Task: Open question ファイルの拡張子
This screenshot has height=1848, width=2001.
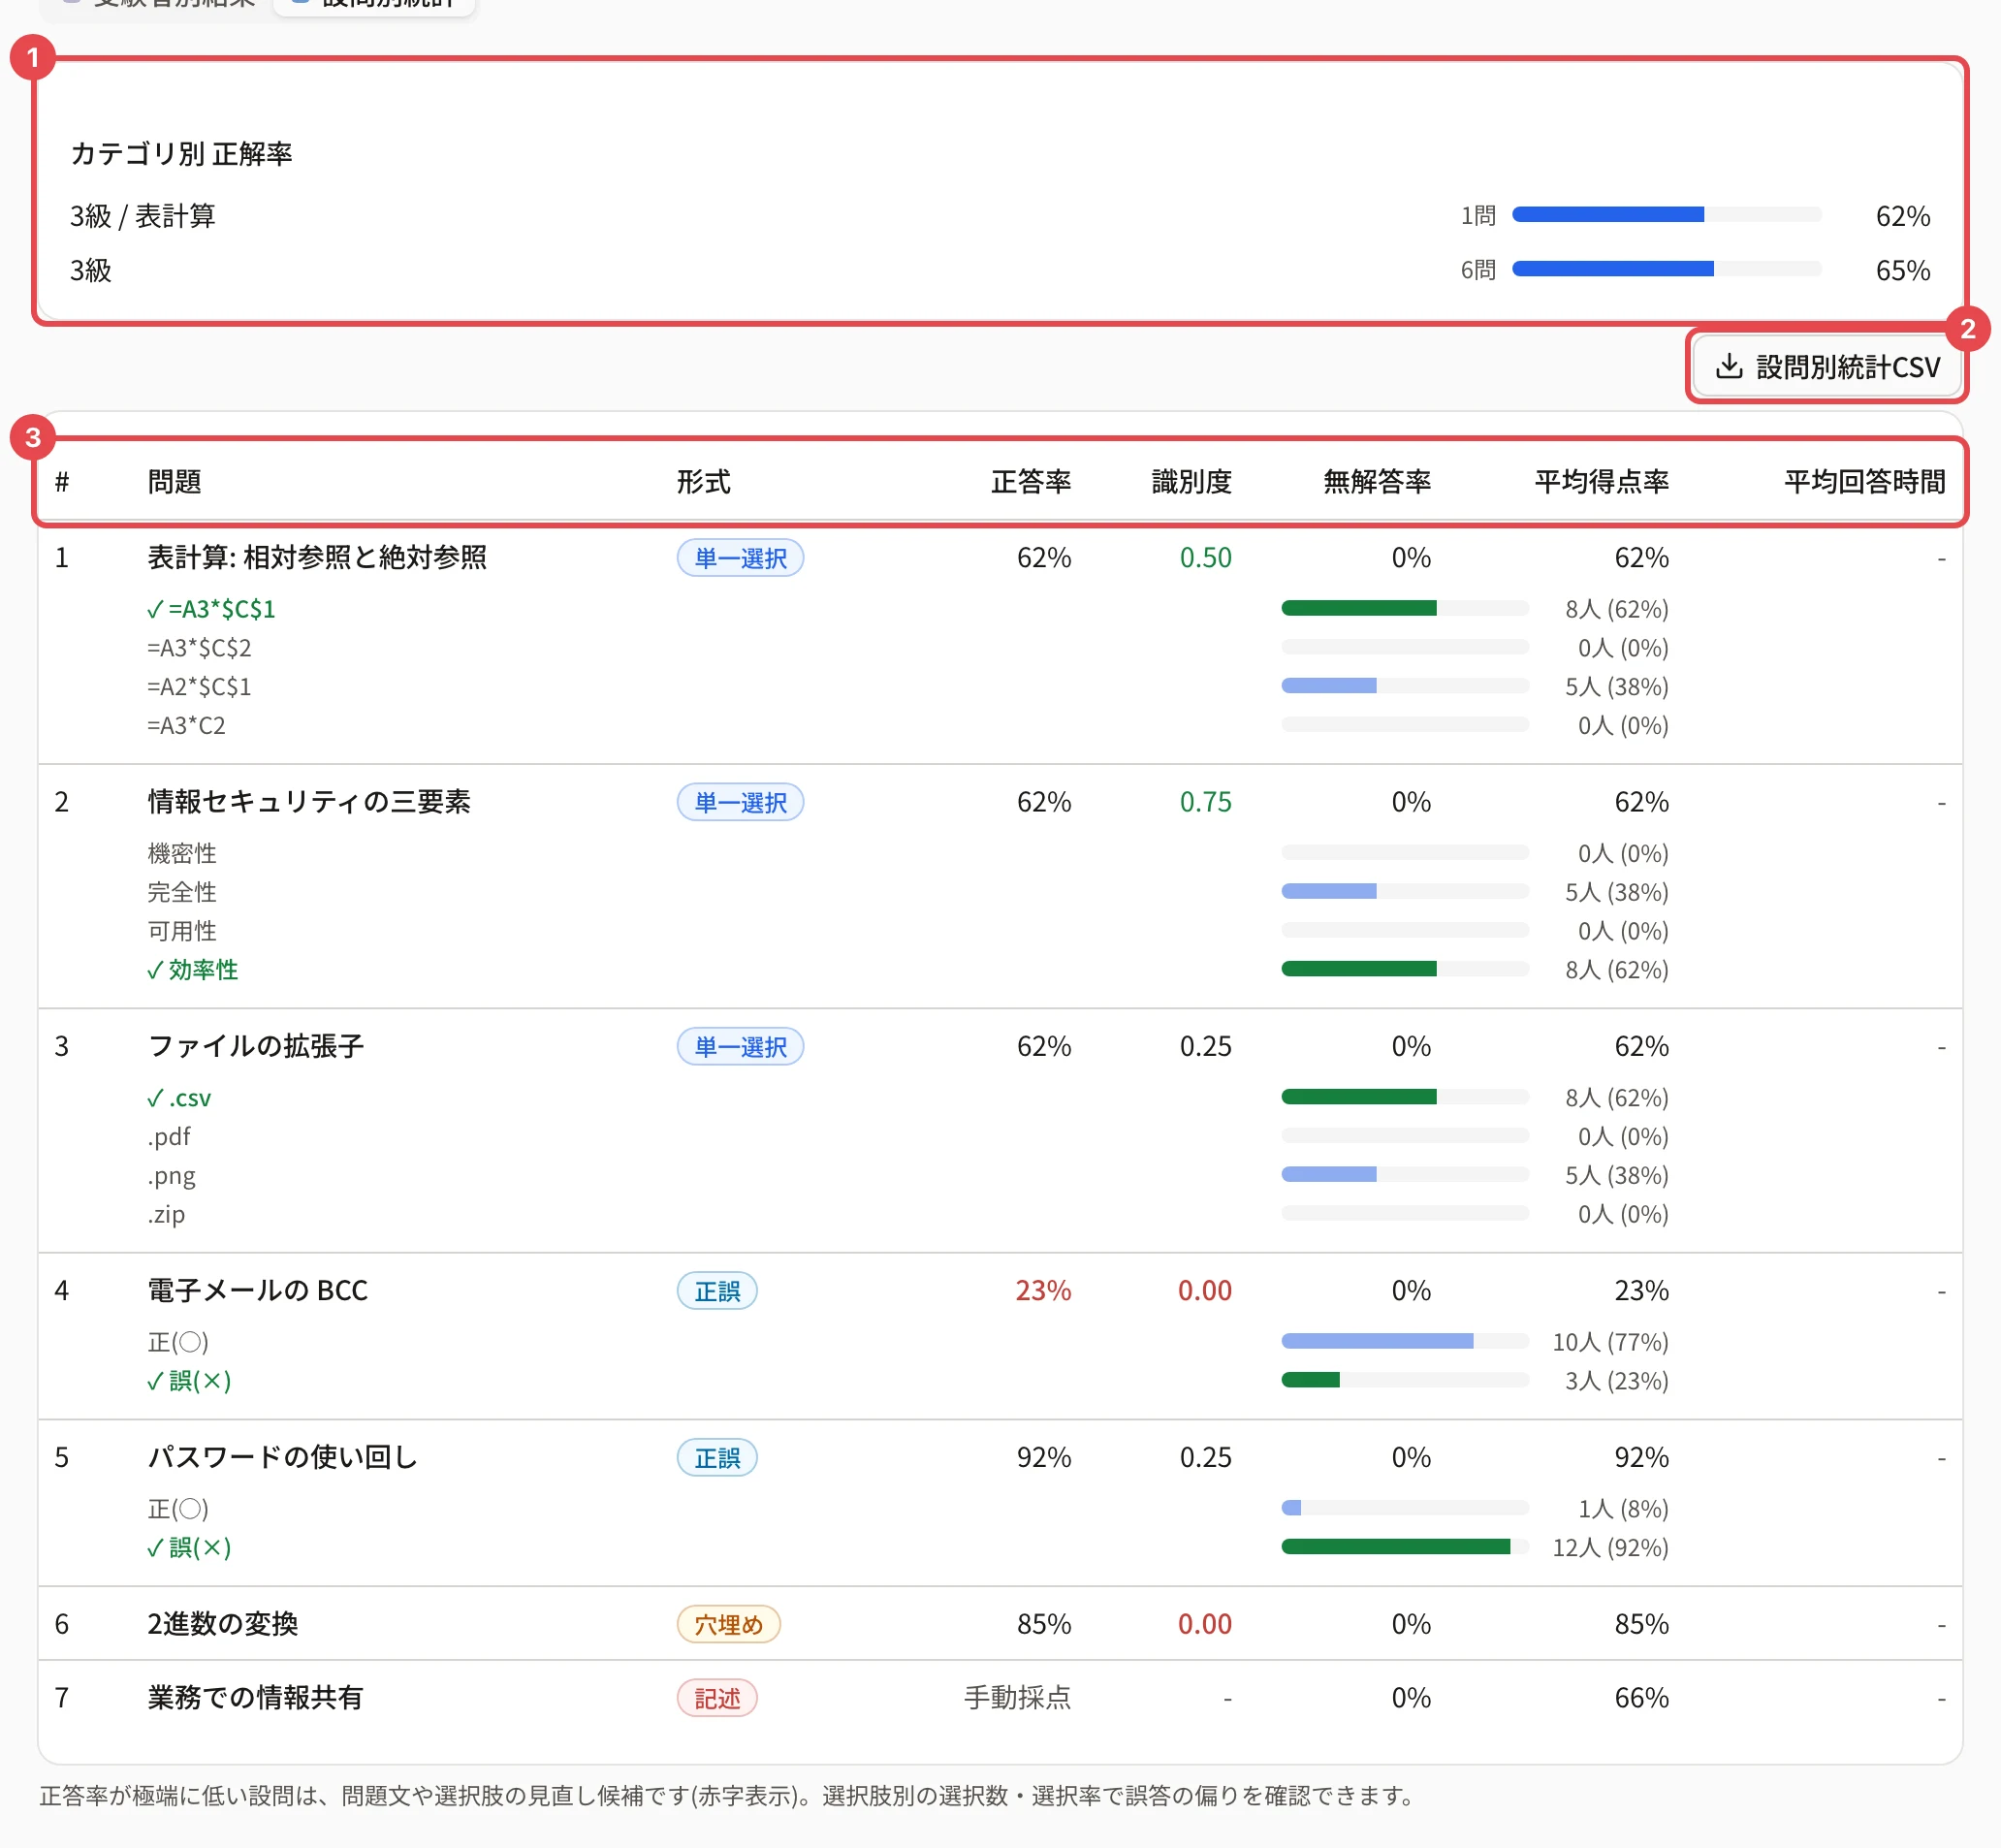Action: tap(255, 1046)
